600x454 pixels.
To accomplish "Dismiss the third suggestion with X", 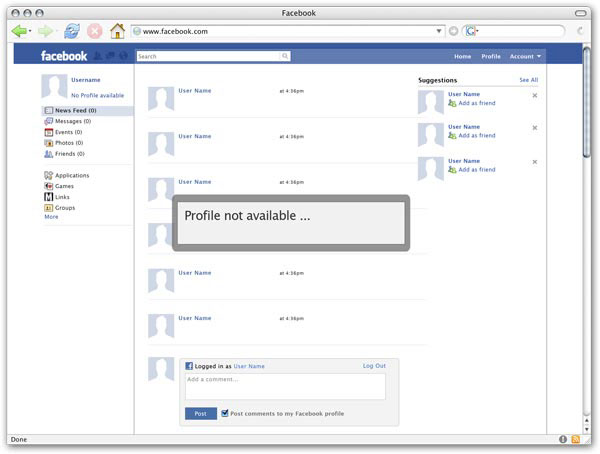I will [535, 162].
